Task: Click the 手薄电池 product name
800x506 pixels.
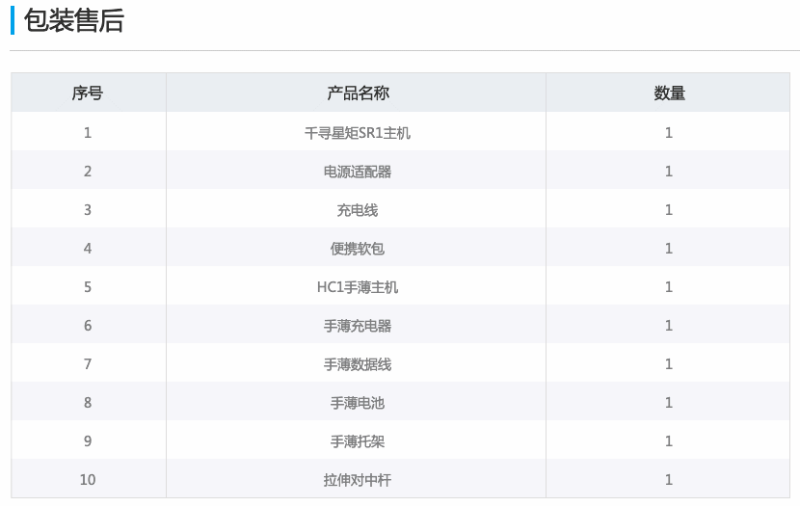Action: pyautogui.click(x=357, y=403)
